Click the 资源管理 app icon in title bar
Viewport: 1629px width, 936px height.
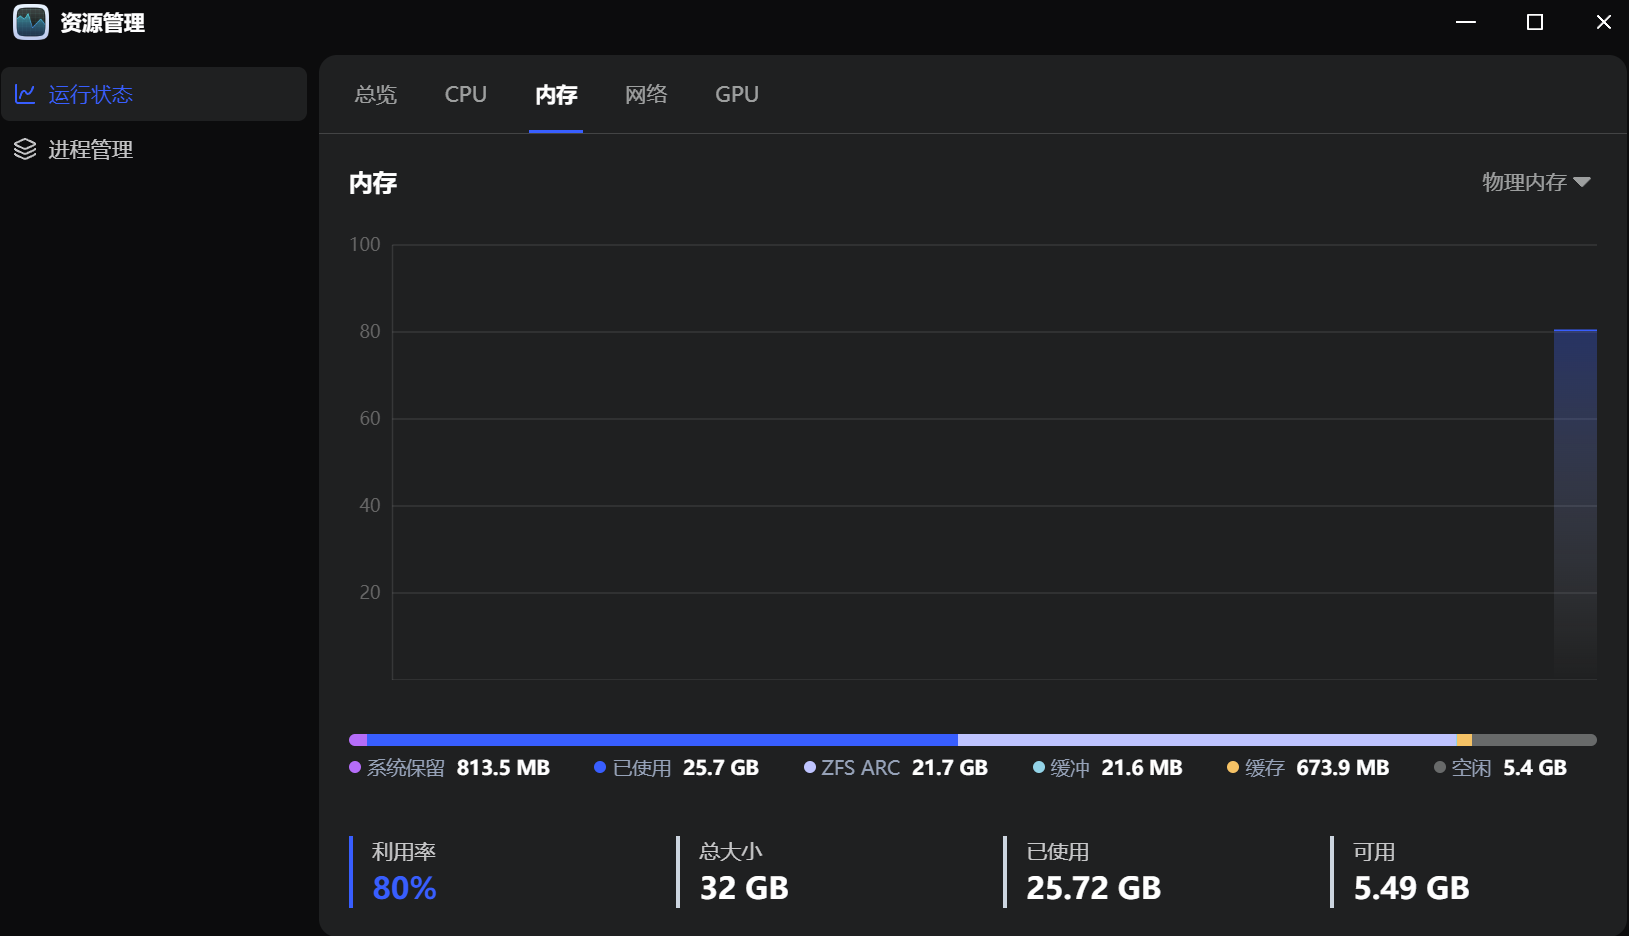(31, 22)
